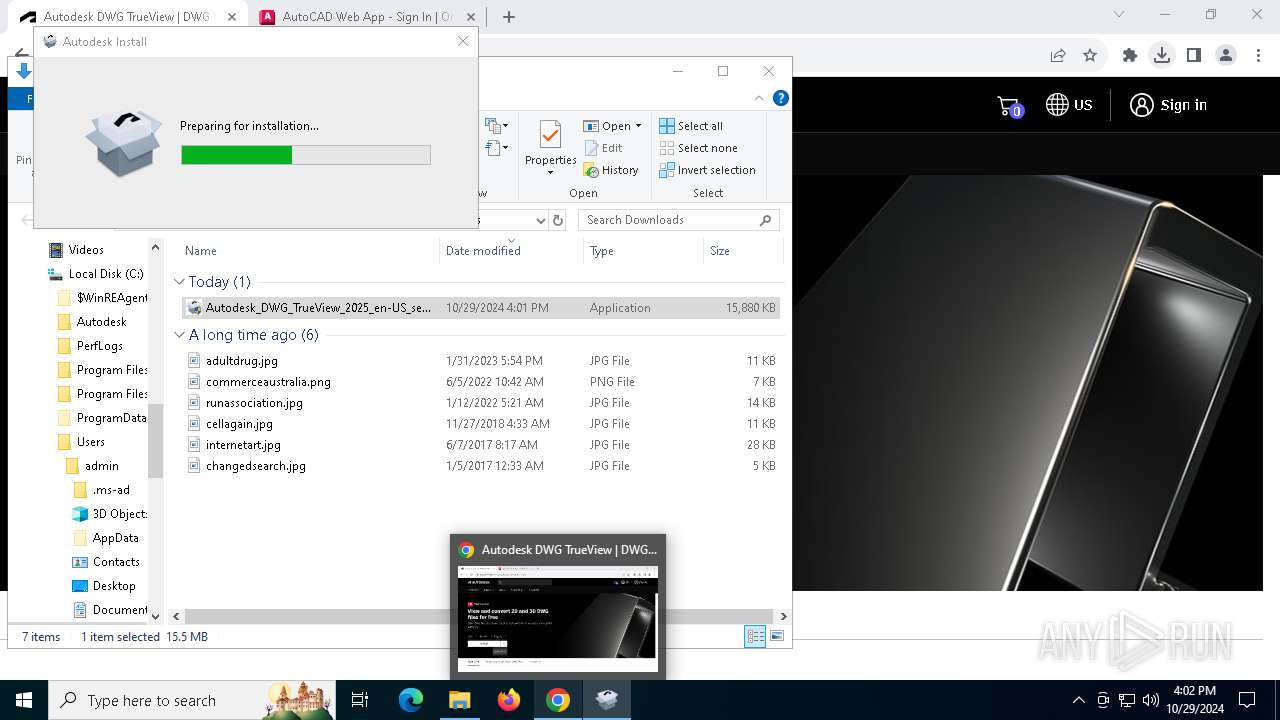Image resolution: width=1280 pixels, height=720 pixels.
Task: Switch to Autodesk DWG TrueView tab
Action: (125, 17)
